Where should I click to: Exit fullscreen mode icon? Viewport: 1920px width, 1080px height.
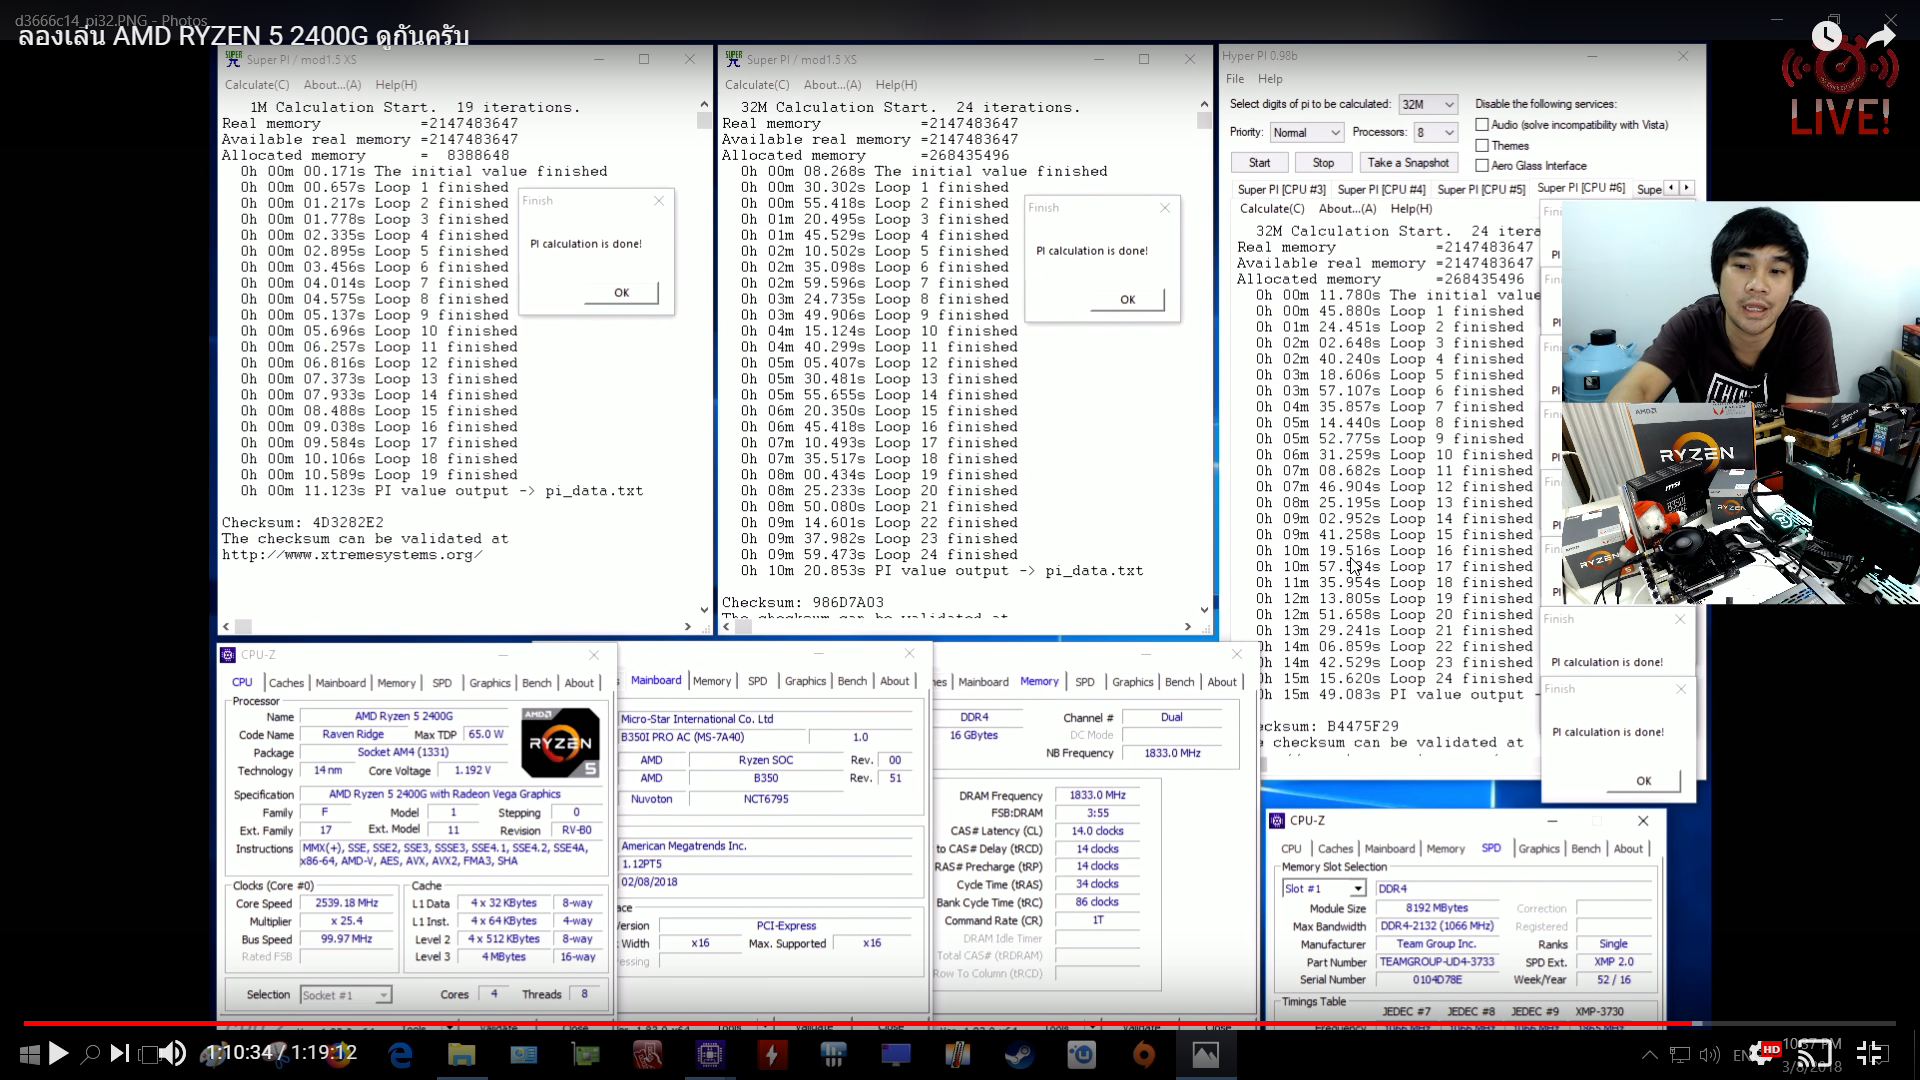coord(1869,1053)
